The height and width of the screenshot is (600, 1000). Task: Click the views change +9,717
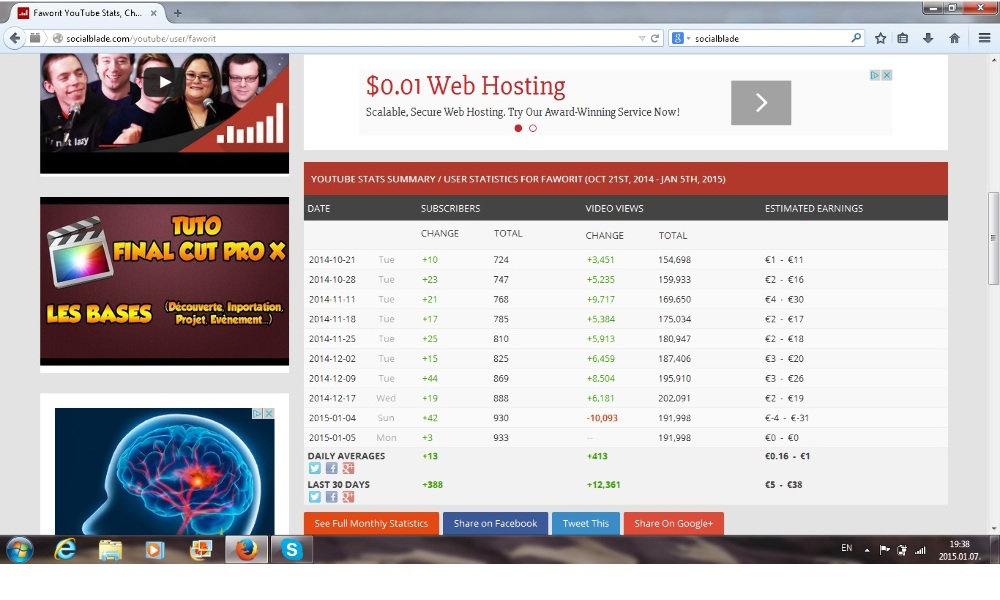(x=601, y=299)
